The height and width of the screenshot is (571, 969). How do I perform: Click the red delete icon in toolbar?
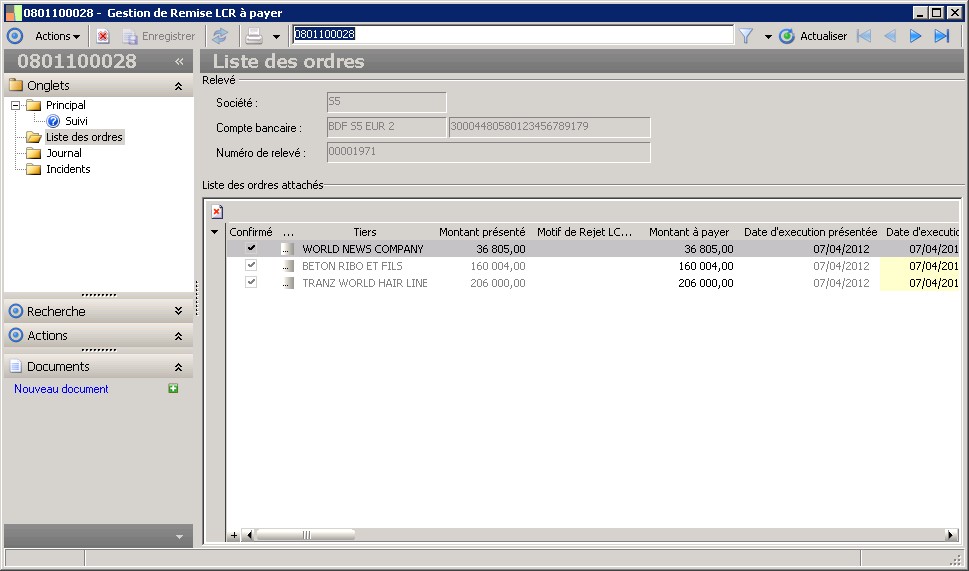(103, 36)
